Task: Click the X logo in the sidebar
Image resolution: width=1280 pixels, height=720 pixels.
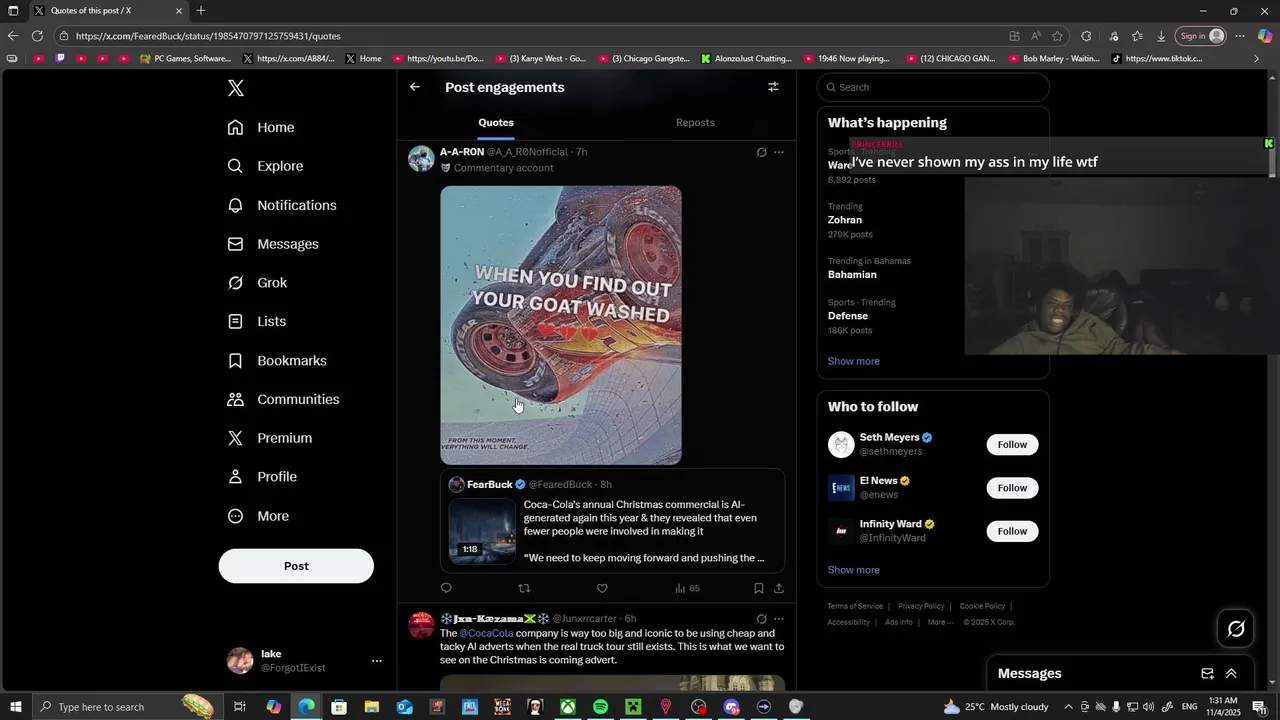Action: (236, 88)
